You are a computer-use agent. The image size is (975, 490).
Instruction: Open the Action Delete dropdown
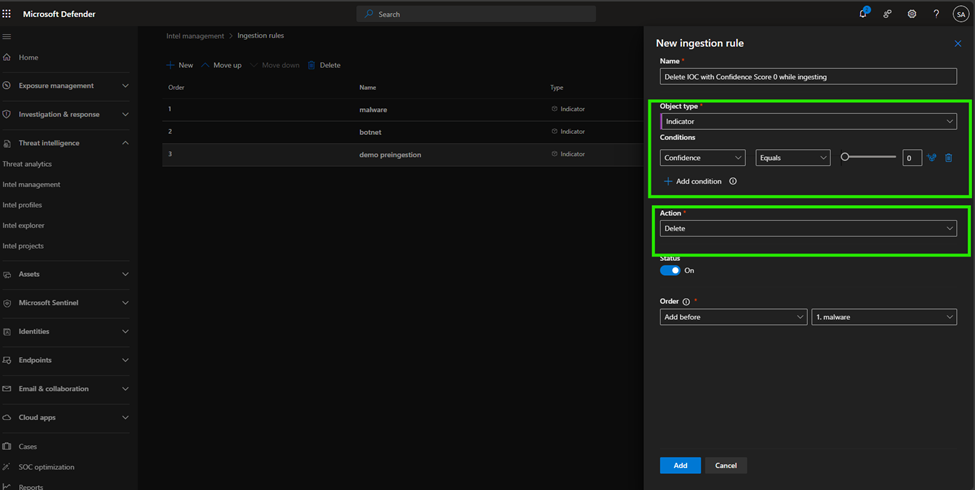pyautogui.click(x=808, y=228)
